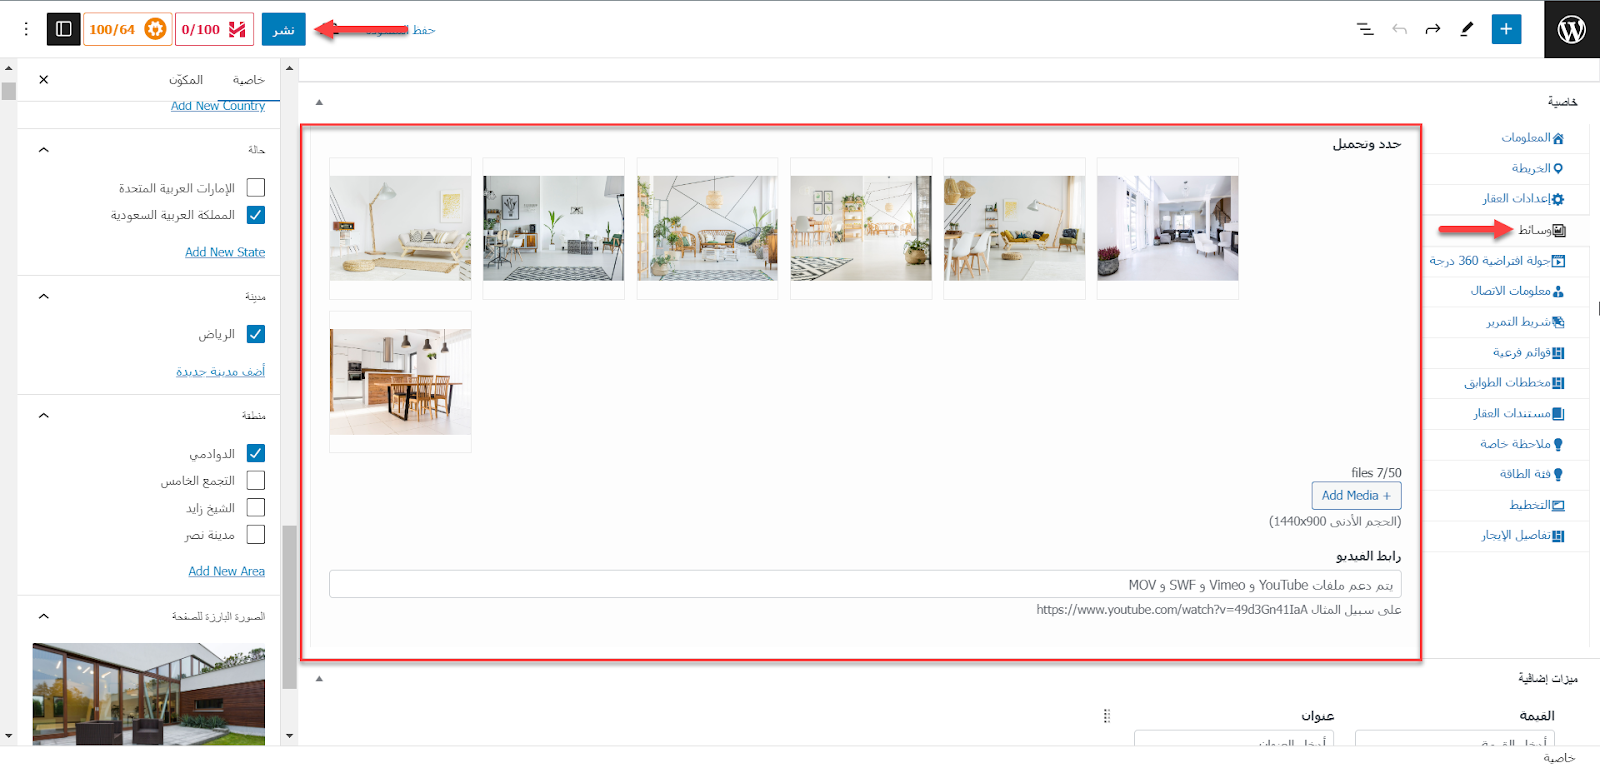Image resolution: width=1600 pixels, height=768 pixels.
Task: Collapse the منطقة area panel
Action: [44, 416]
